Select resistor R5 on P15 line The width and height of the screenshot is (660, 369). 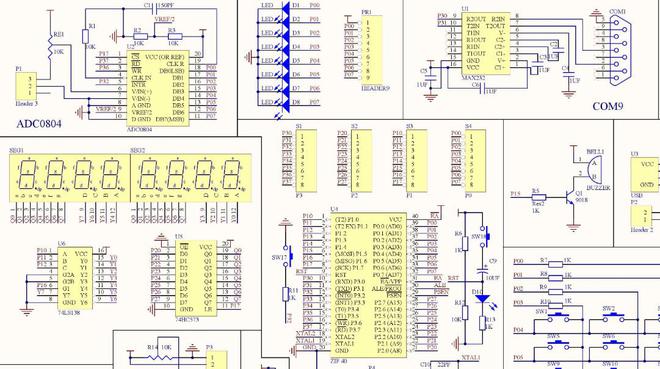click(x=538, y=197)
